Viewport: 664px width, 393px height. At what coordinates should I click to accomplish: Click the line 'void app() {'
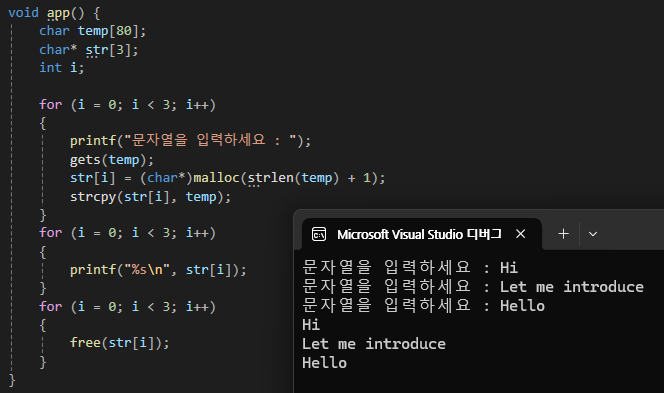click(x=54, y=13)
